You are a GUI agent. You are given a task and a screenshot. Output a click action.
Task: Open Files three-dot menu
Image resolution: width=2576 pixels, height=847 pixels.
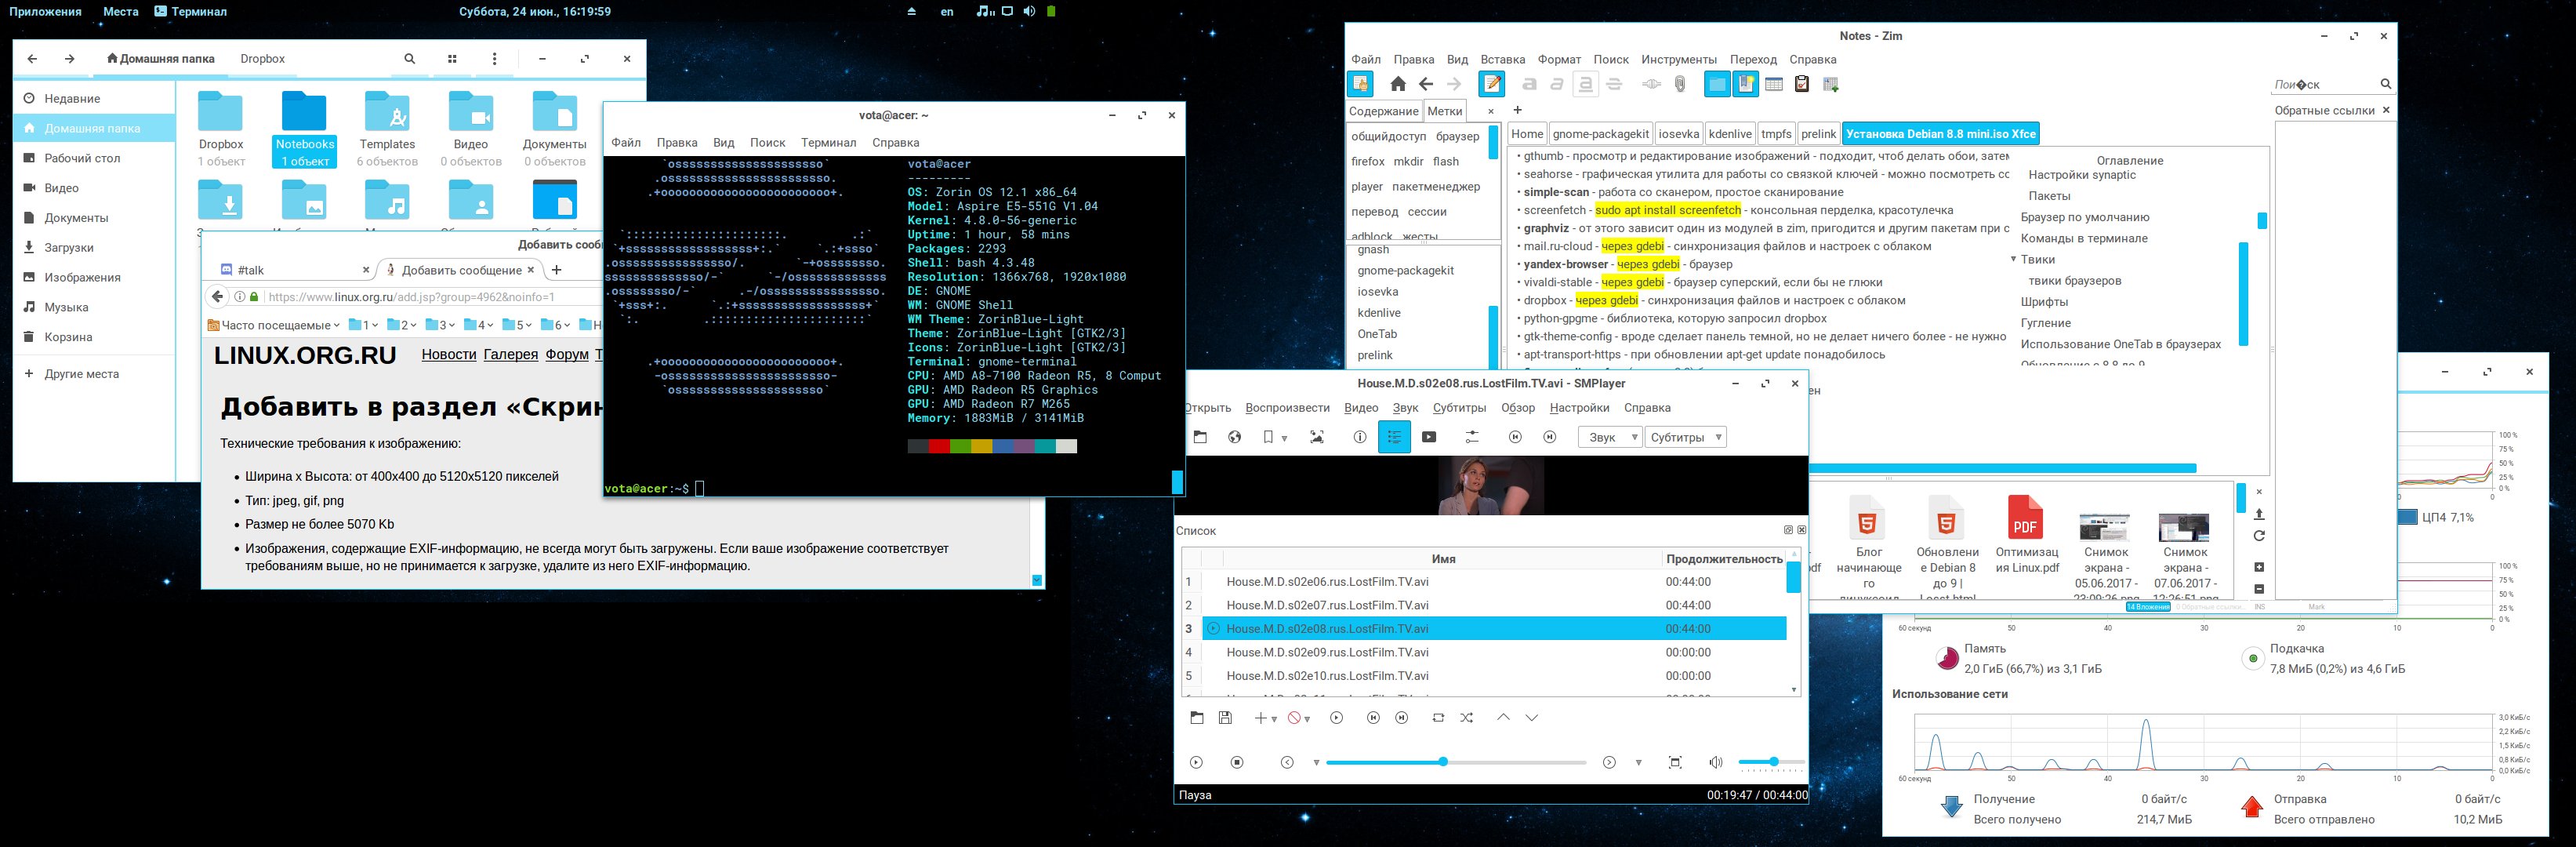[x=494, y=59]
